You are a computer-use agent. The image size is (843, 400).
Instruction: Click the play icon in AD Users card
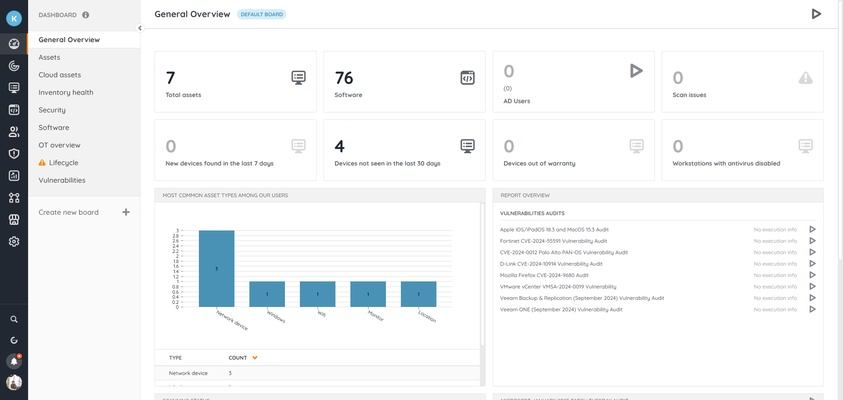(635, 71)
